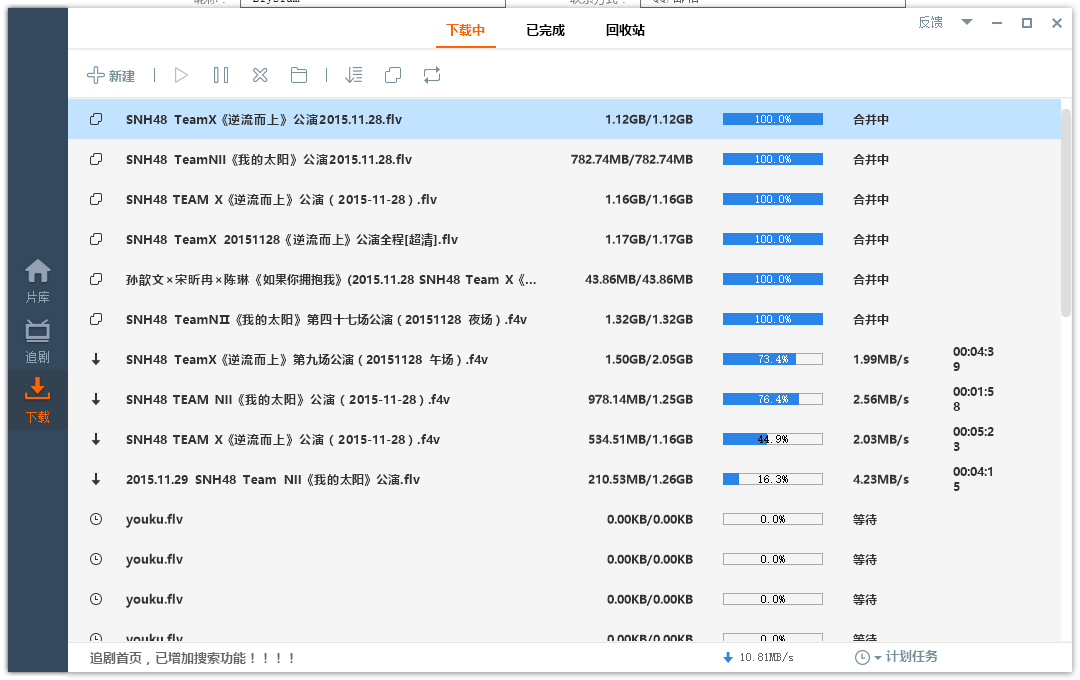Select 第九场公演 午场 .f4v file
This screenshot has width=1080, height=680.
click(x=307, y=359)
